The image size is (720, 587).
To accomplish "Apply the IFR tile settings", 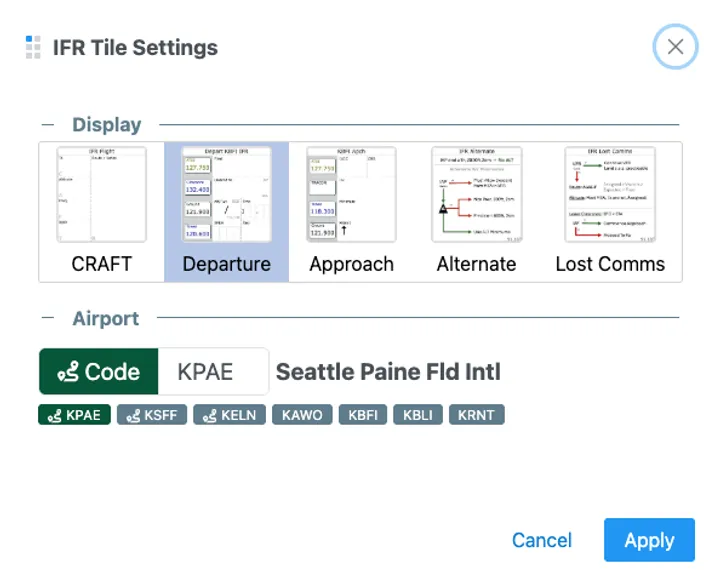I will [x=649, y=540].
